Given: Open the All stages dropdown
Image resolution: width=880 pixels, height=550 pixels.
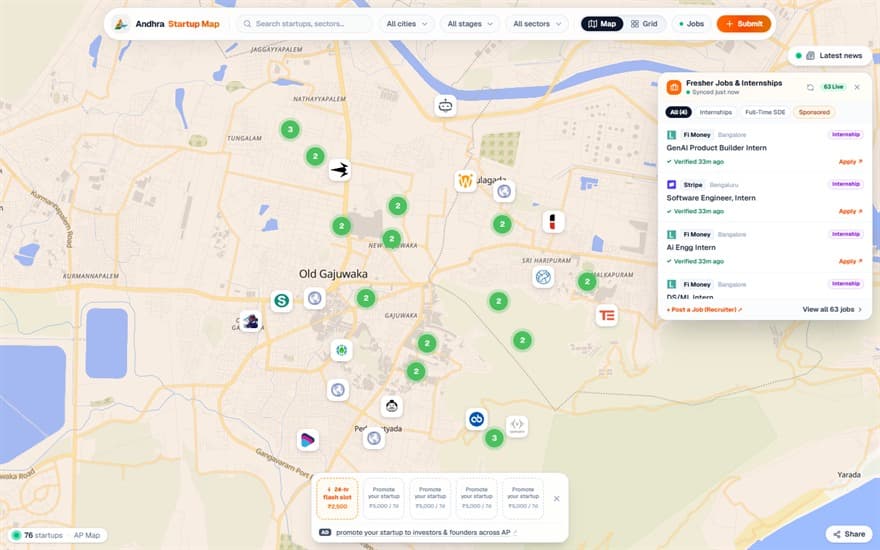Looking at the screenshot, I should point(470,24).
